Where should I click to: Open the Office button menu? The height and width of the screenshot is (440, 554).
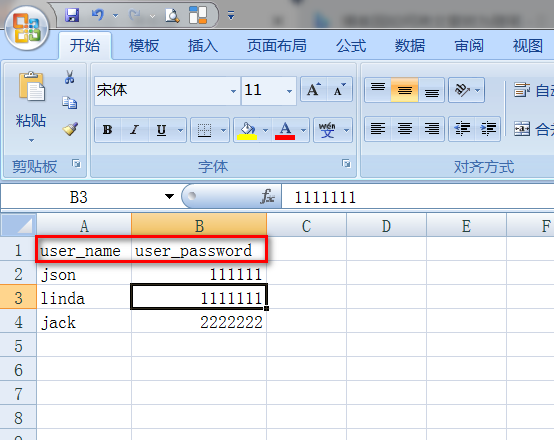click(x=26, y=28)
